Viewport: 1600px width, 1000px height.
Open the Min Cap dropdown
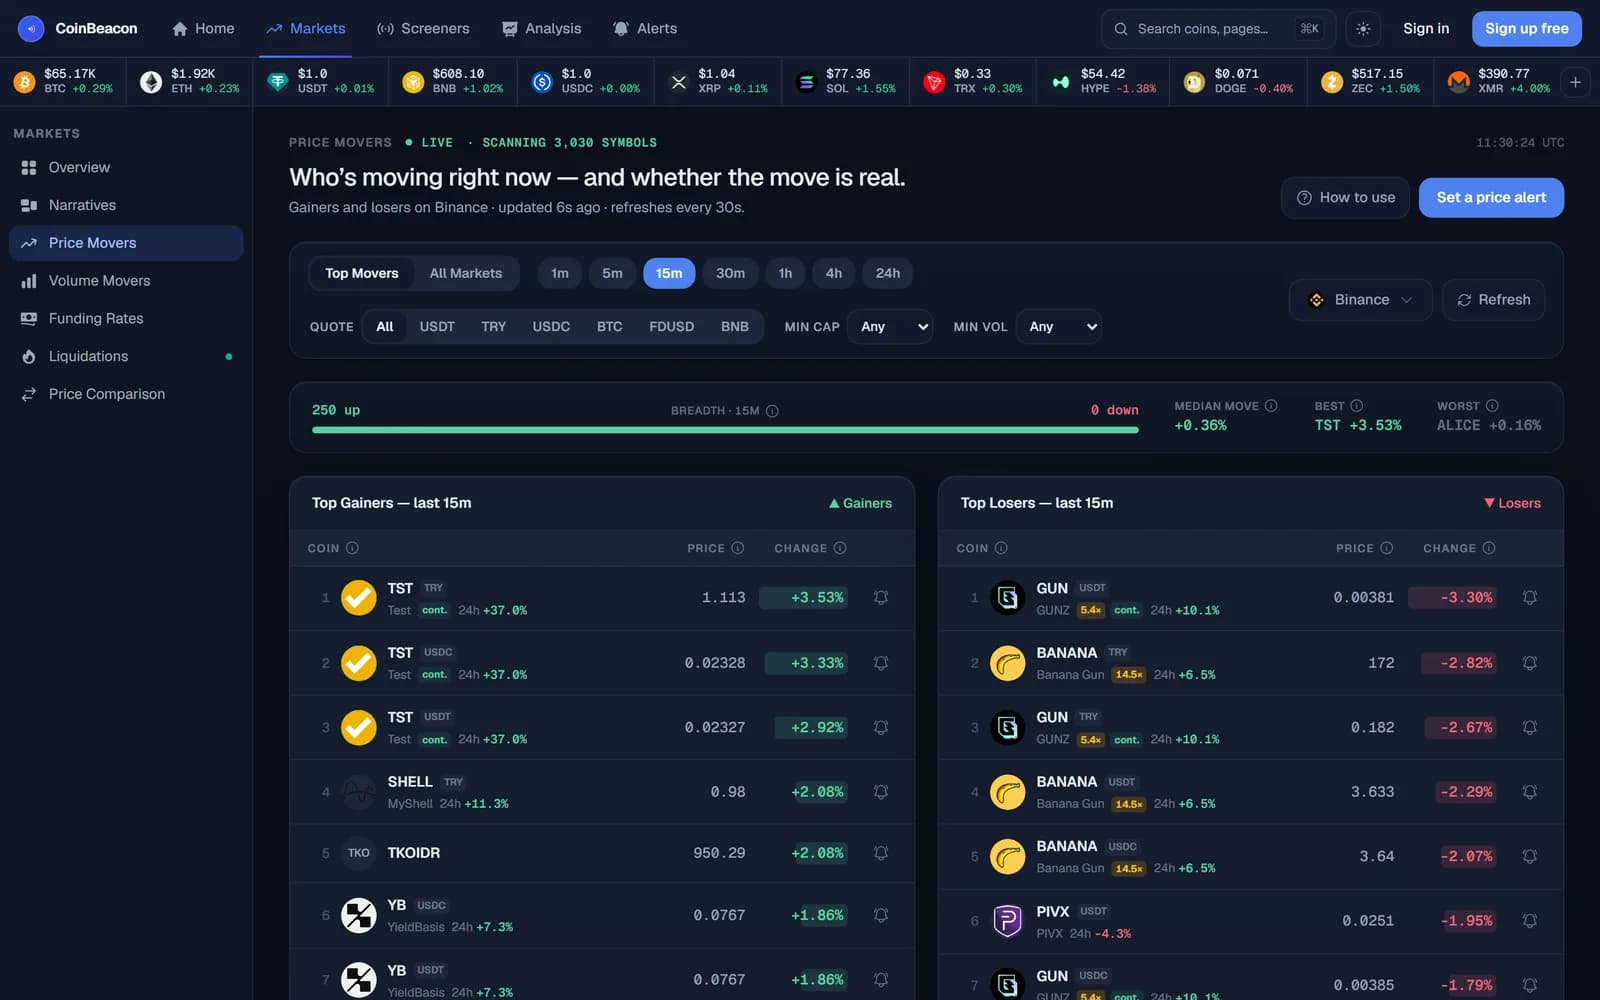click(890, 327)
